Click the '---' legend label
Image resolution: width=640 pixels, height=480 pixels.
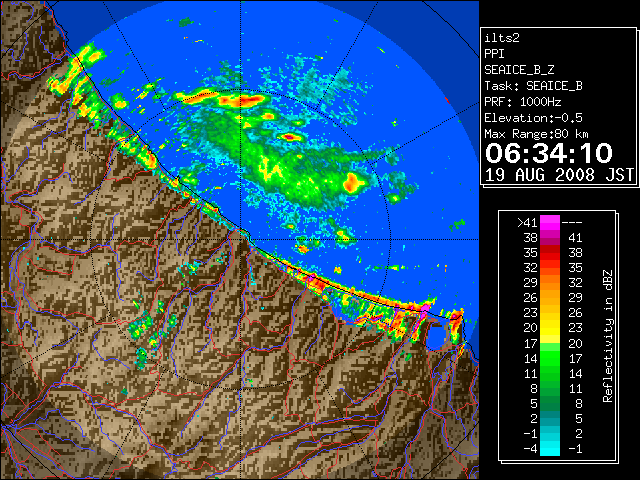(x=572, y=223)
